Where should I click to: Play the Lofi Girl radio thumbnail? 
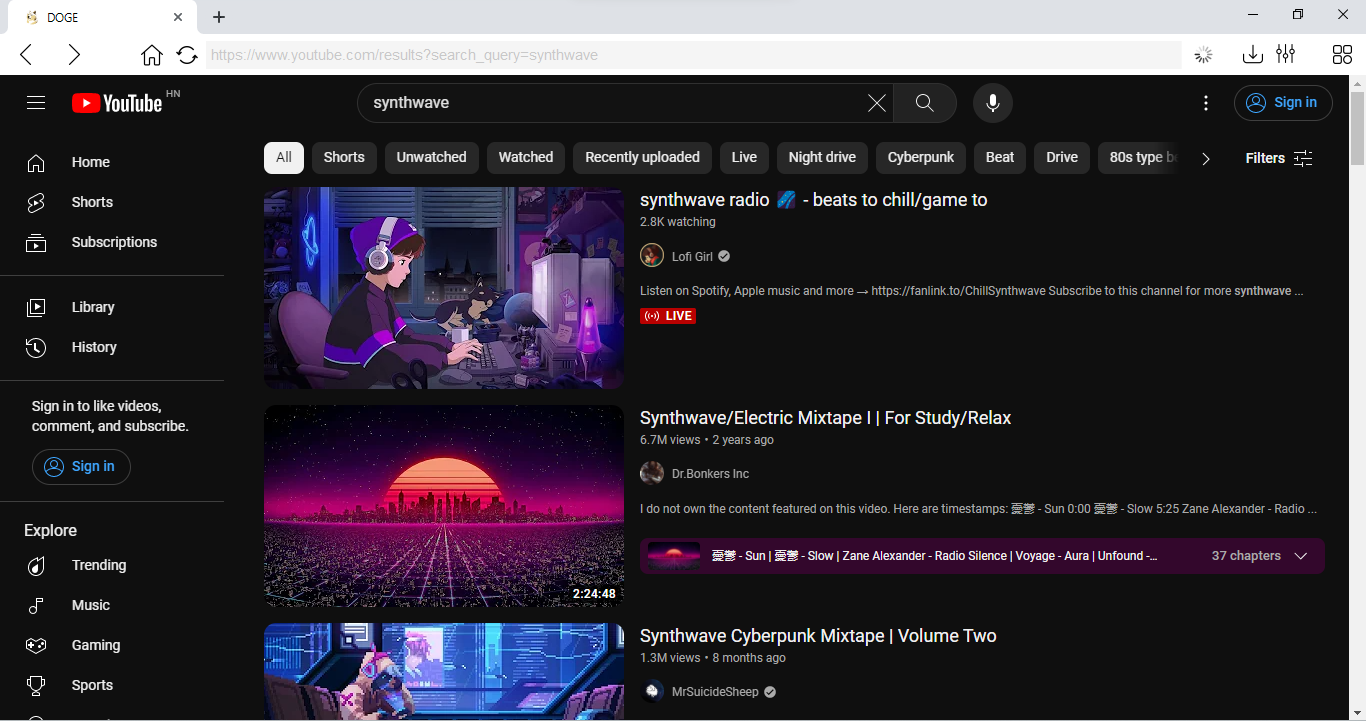[x=444, y=288]
